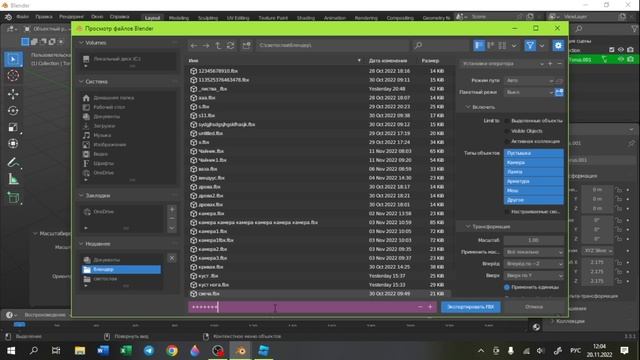This screenshot has width=640, height=360.
Task: Sort files by size column
Action: (x=431, y=61)
